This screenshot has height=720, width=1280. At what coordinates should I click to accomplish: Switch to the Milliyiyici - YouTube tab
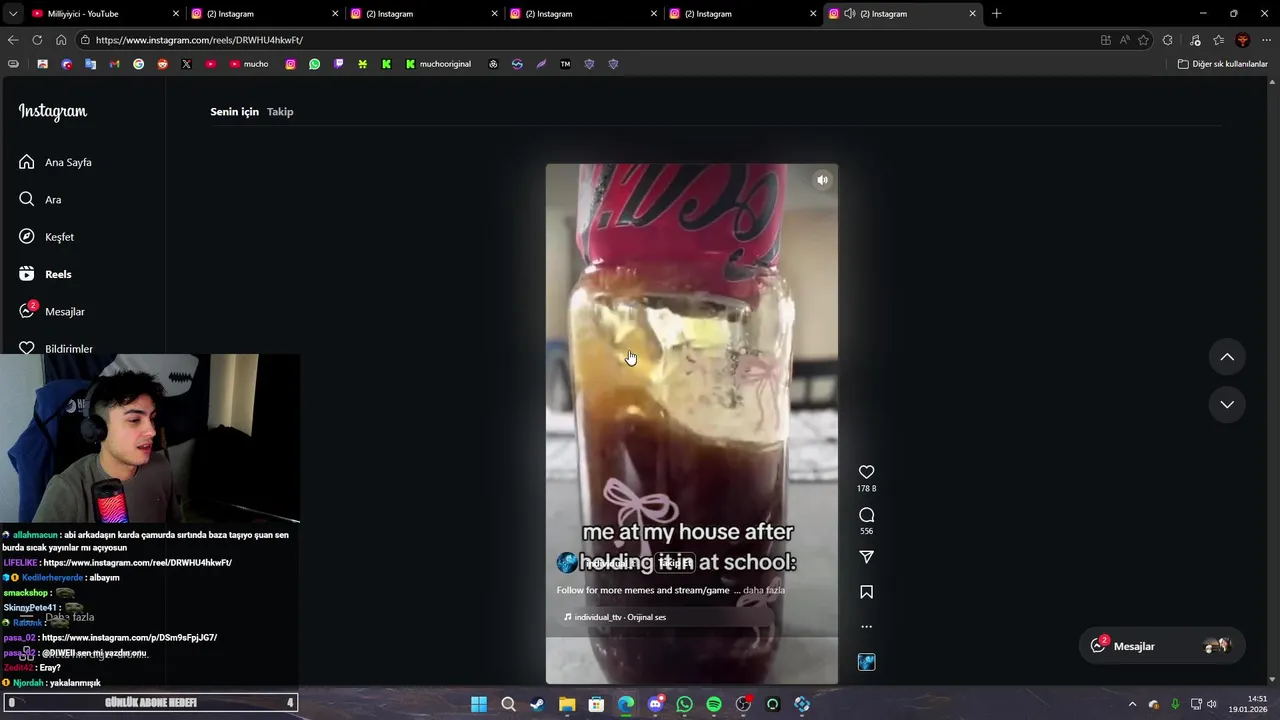[104, 14]
